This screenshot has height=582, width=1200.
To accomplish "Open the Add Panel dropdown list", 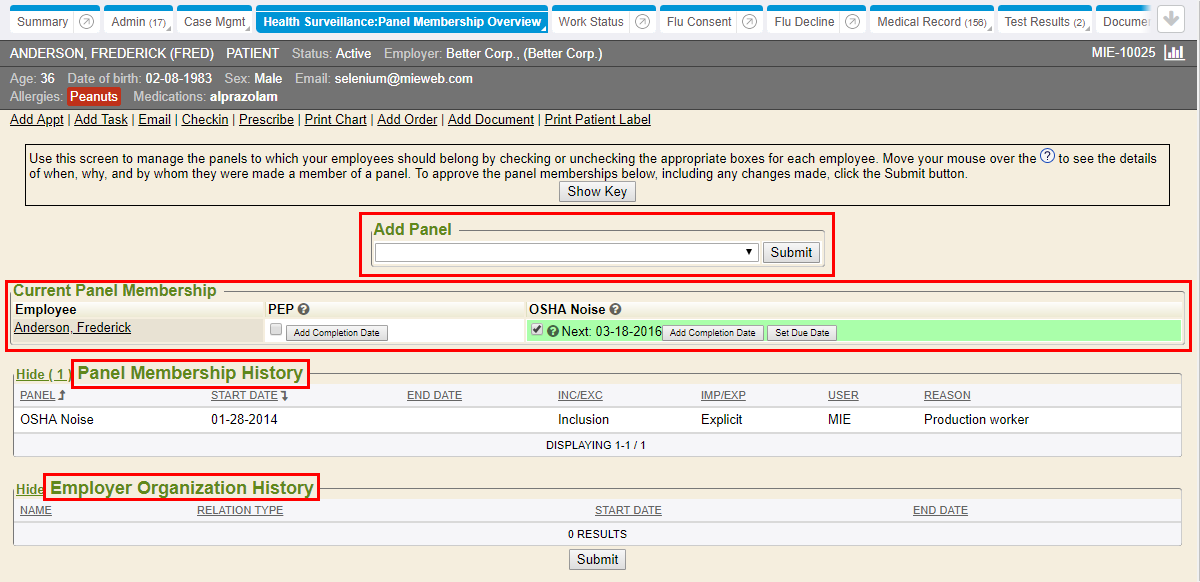I will [566, 253].
